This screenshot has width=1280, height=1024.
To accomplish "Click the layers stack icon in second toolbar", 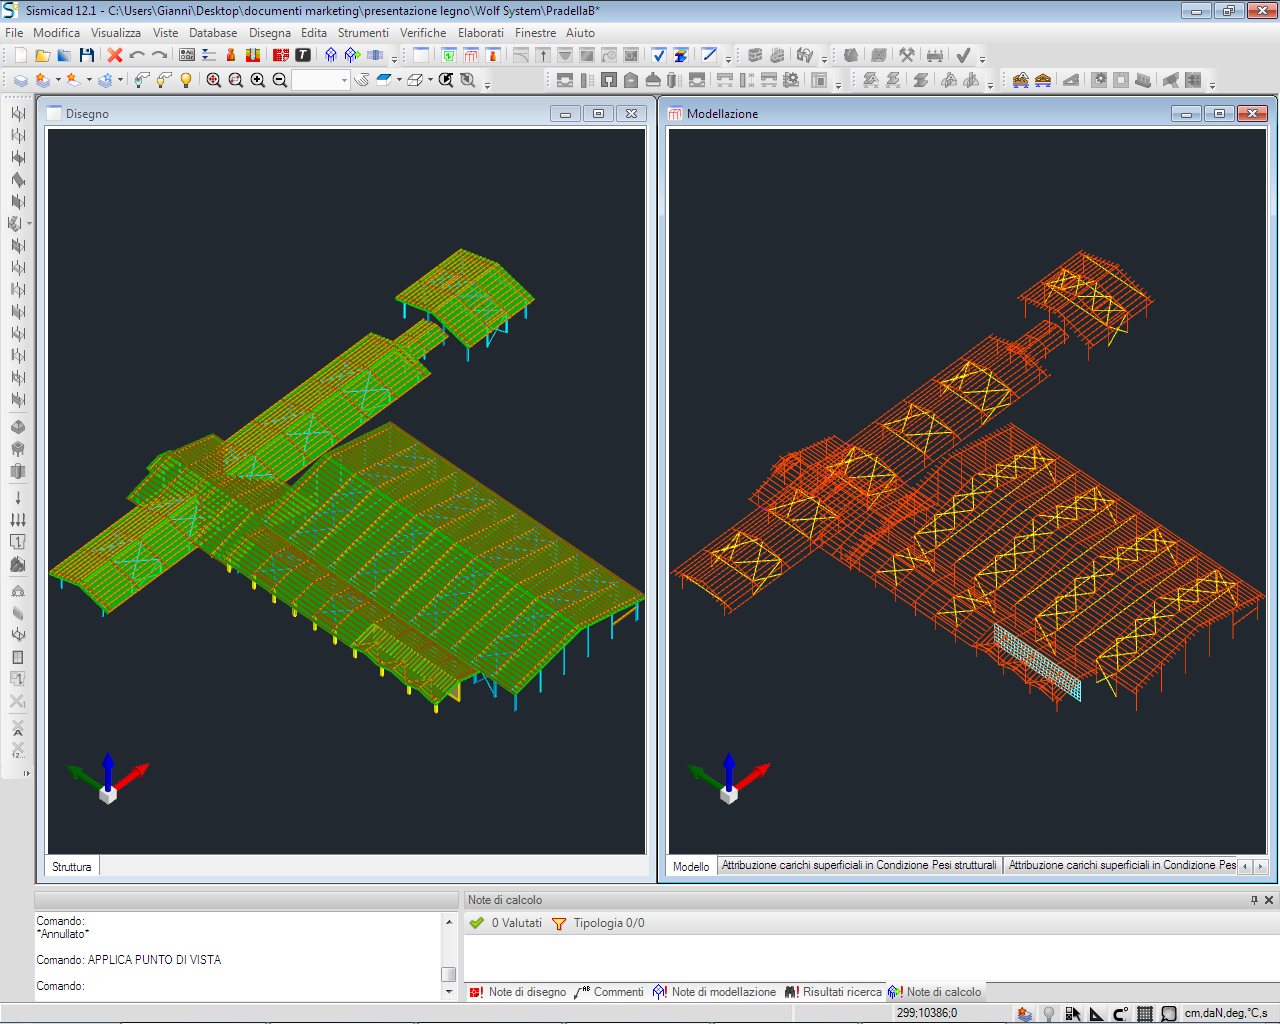I will 21,80.
